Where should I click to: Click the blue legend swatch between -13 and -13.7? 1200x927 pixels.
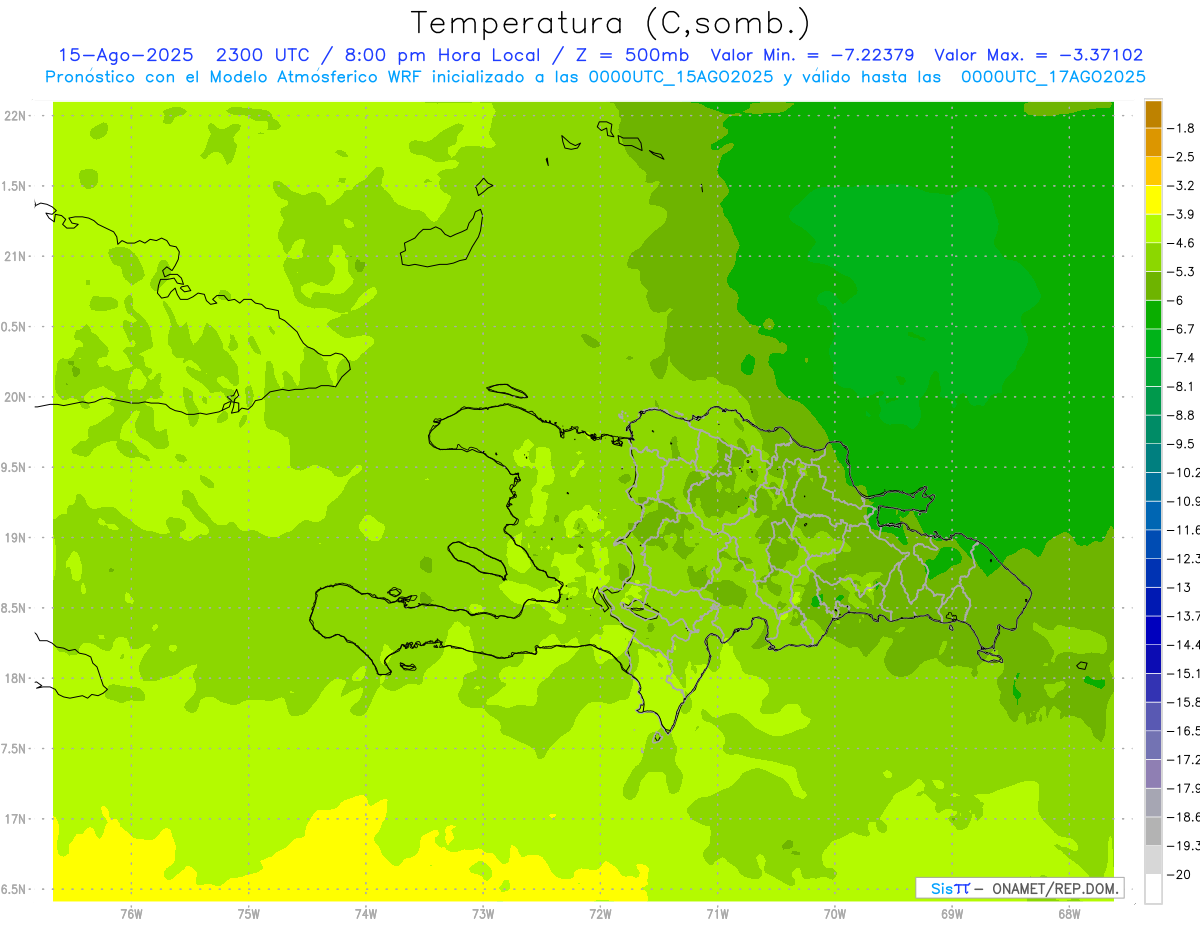(x=1153, y=602)
